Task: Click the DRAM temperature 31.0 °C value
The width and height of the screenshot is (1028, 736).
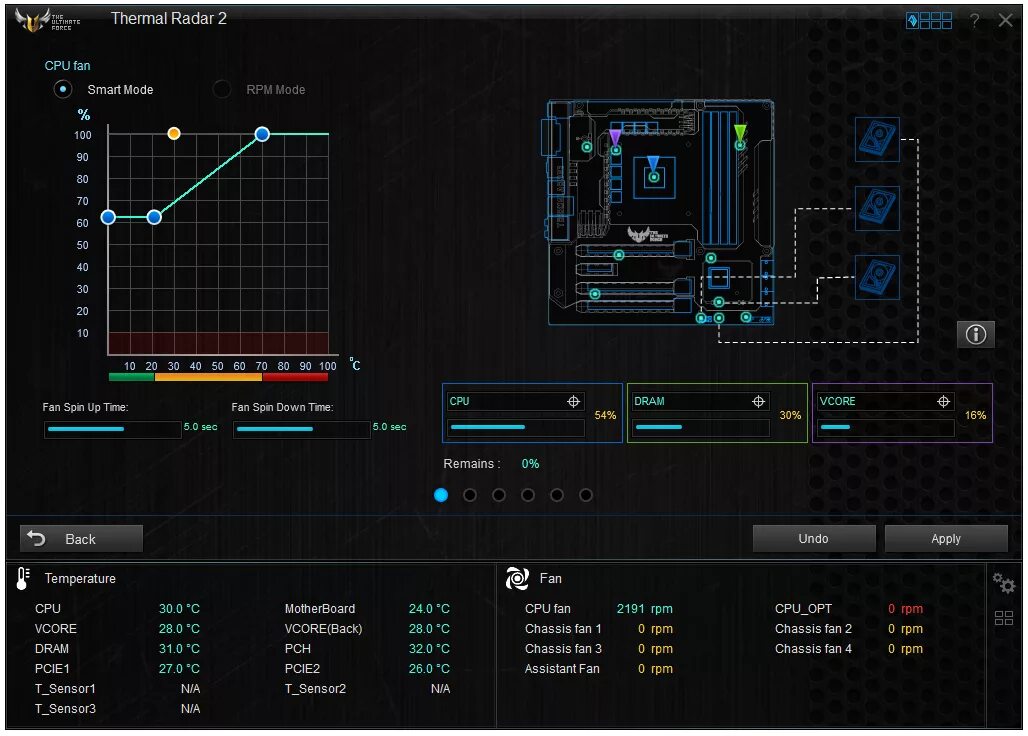Action: coord(179,648)
